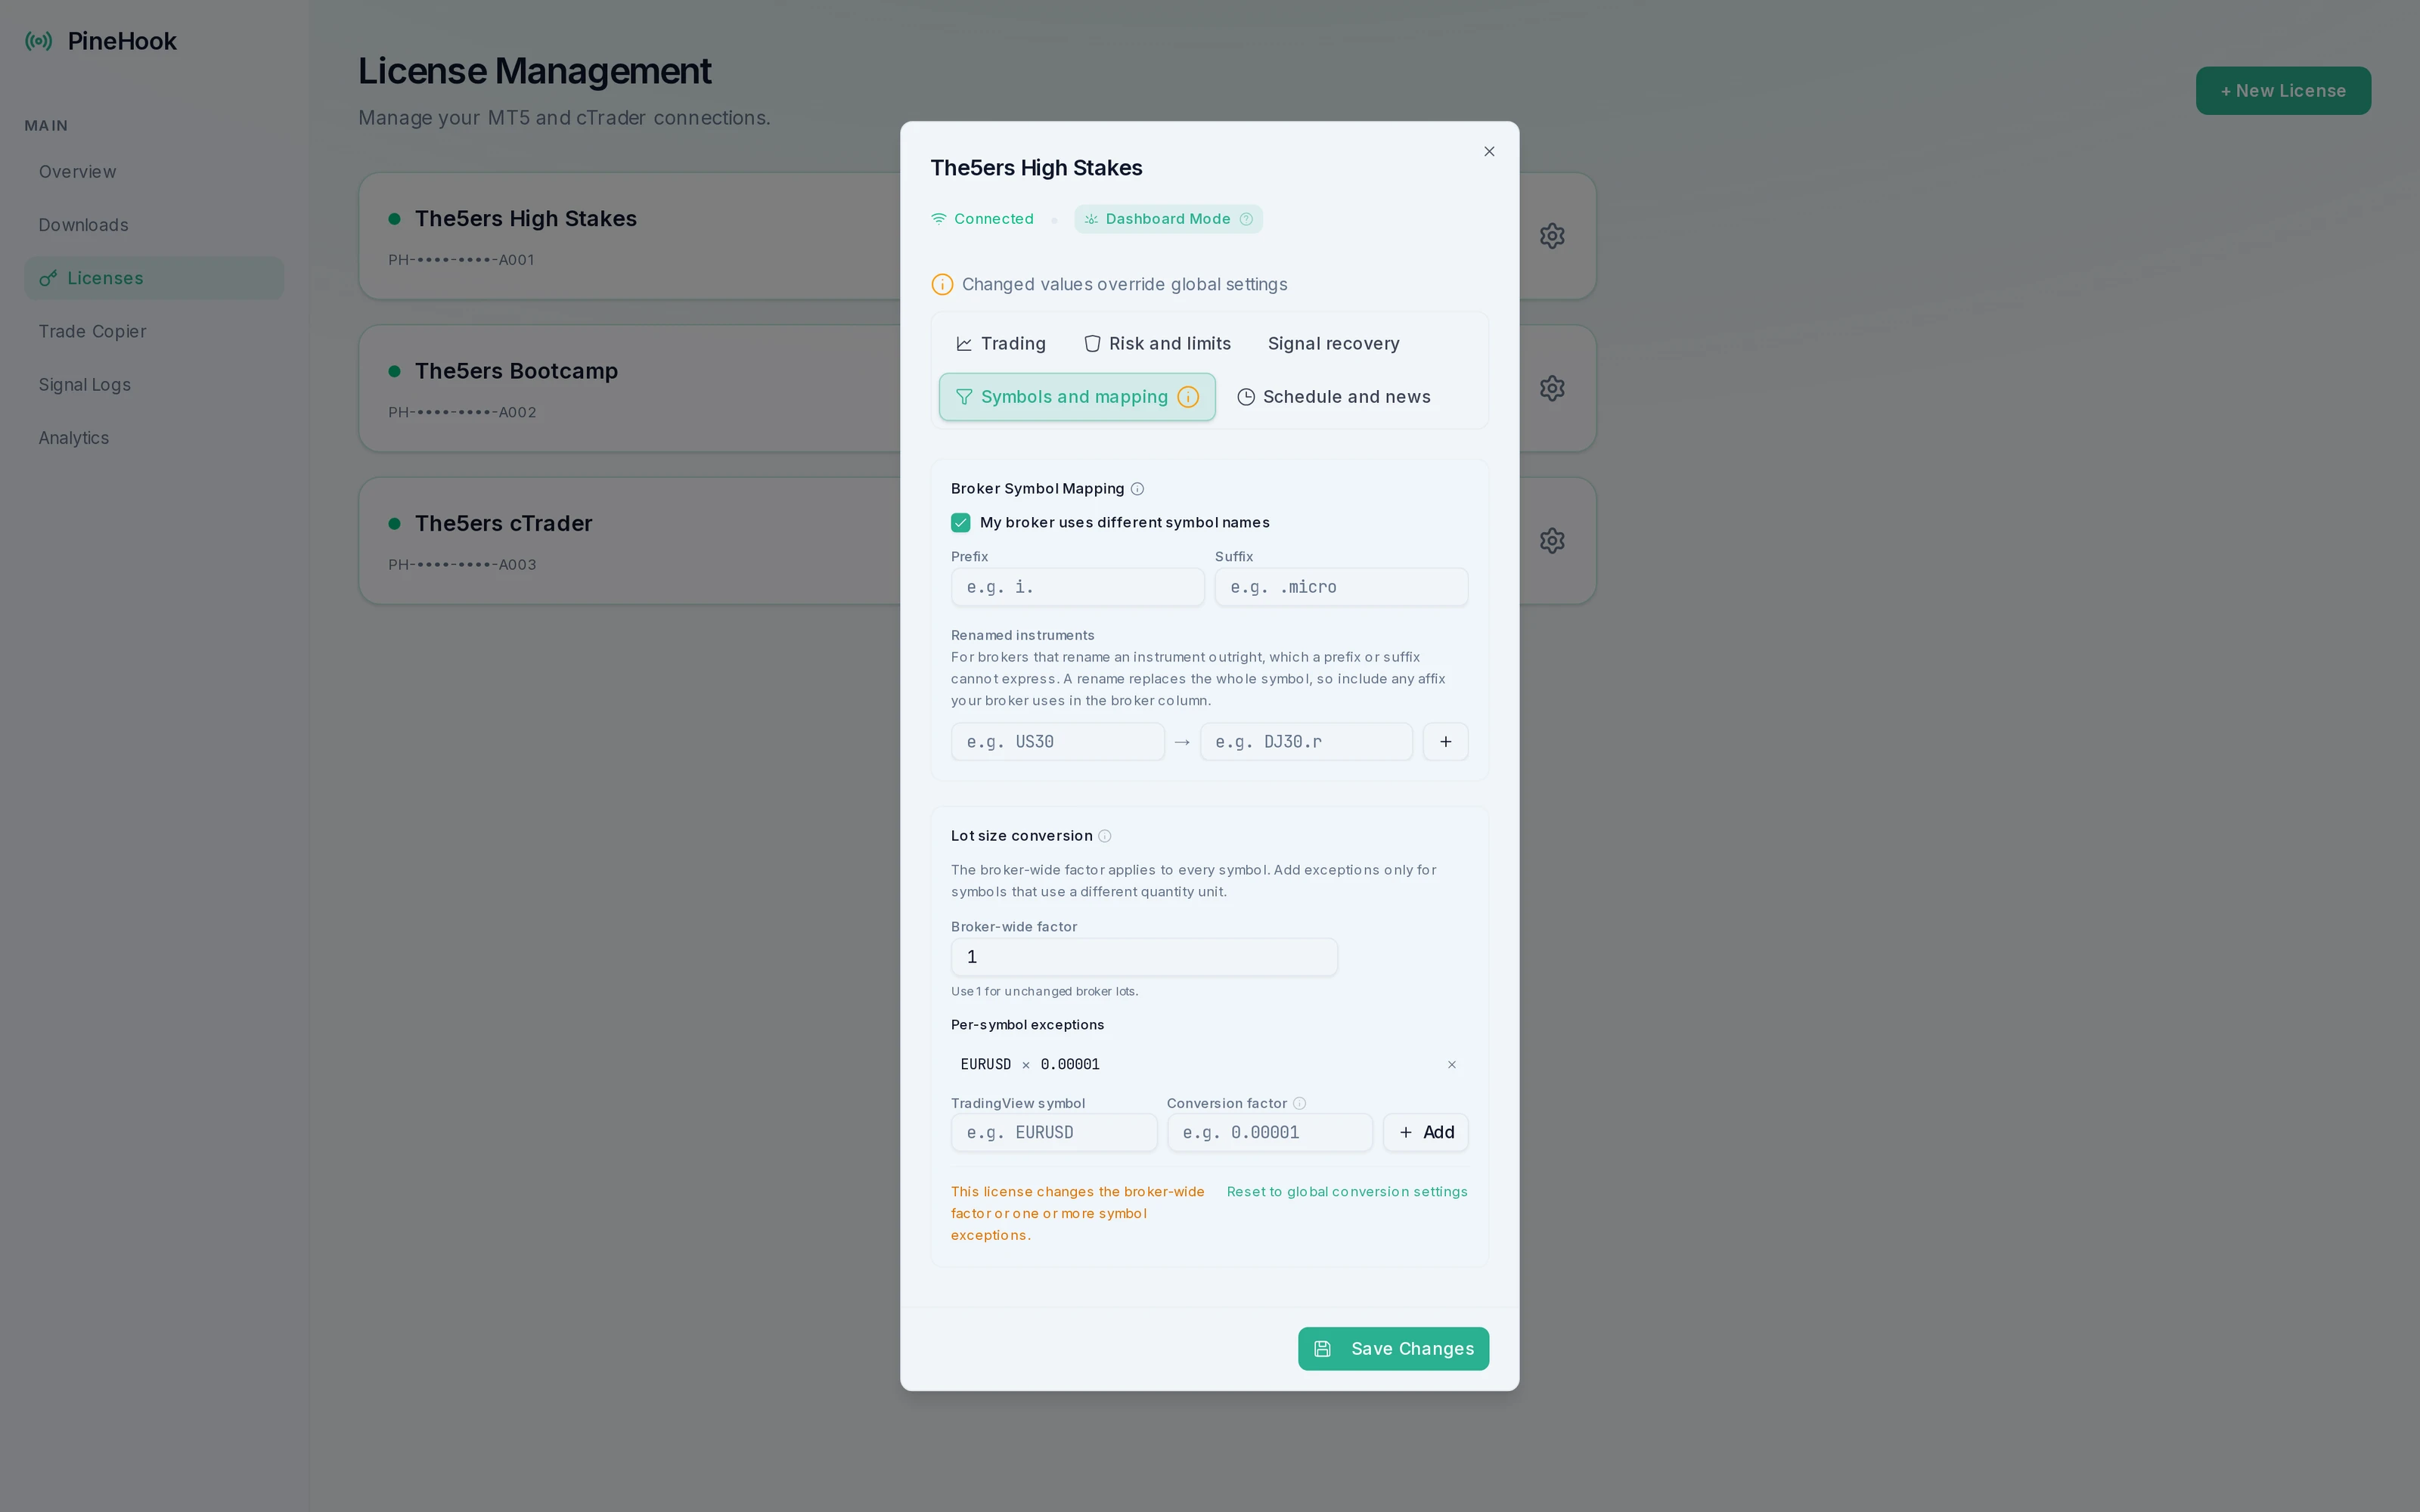Open Schedule and news tab
The image size is (2420, 1512).
pos(1334,397)
